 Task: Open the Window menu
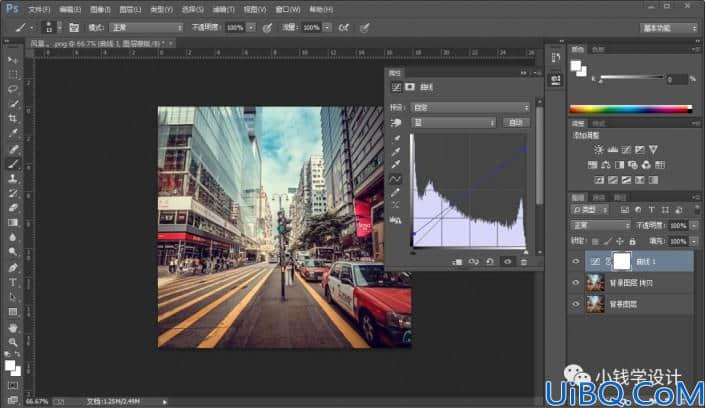(x=288, y=9)
